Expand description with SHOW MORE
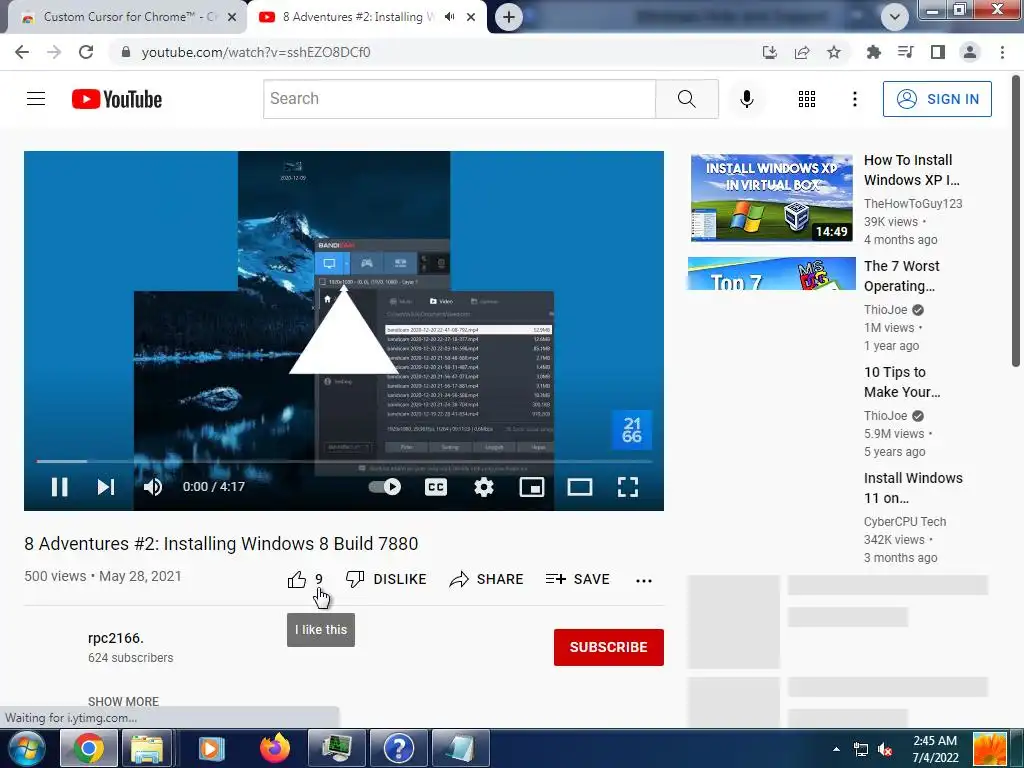 coord(123,701)
